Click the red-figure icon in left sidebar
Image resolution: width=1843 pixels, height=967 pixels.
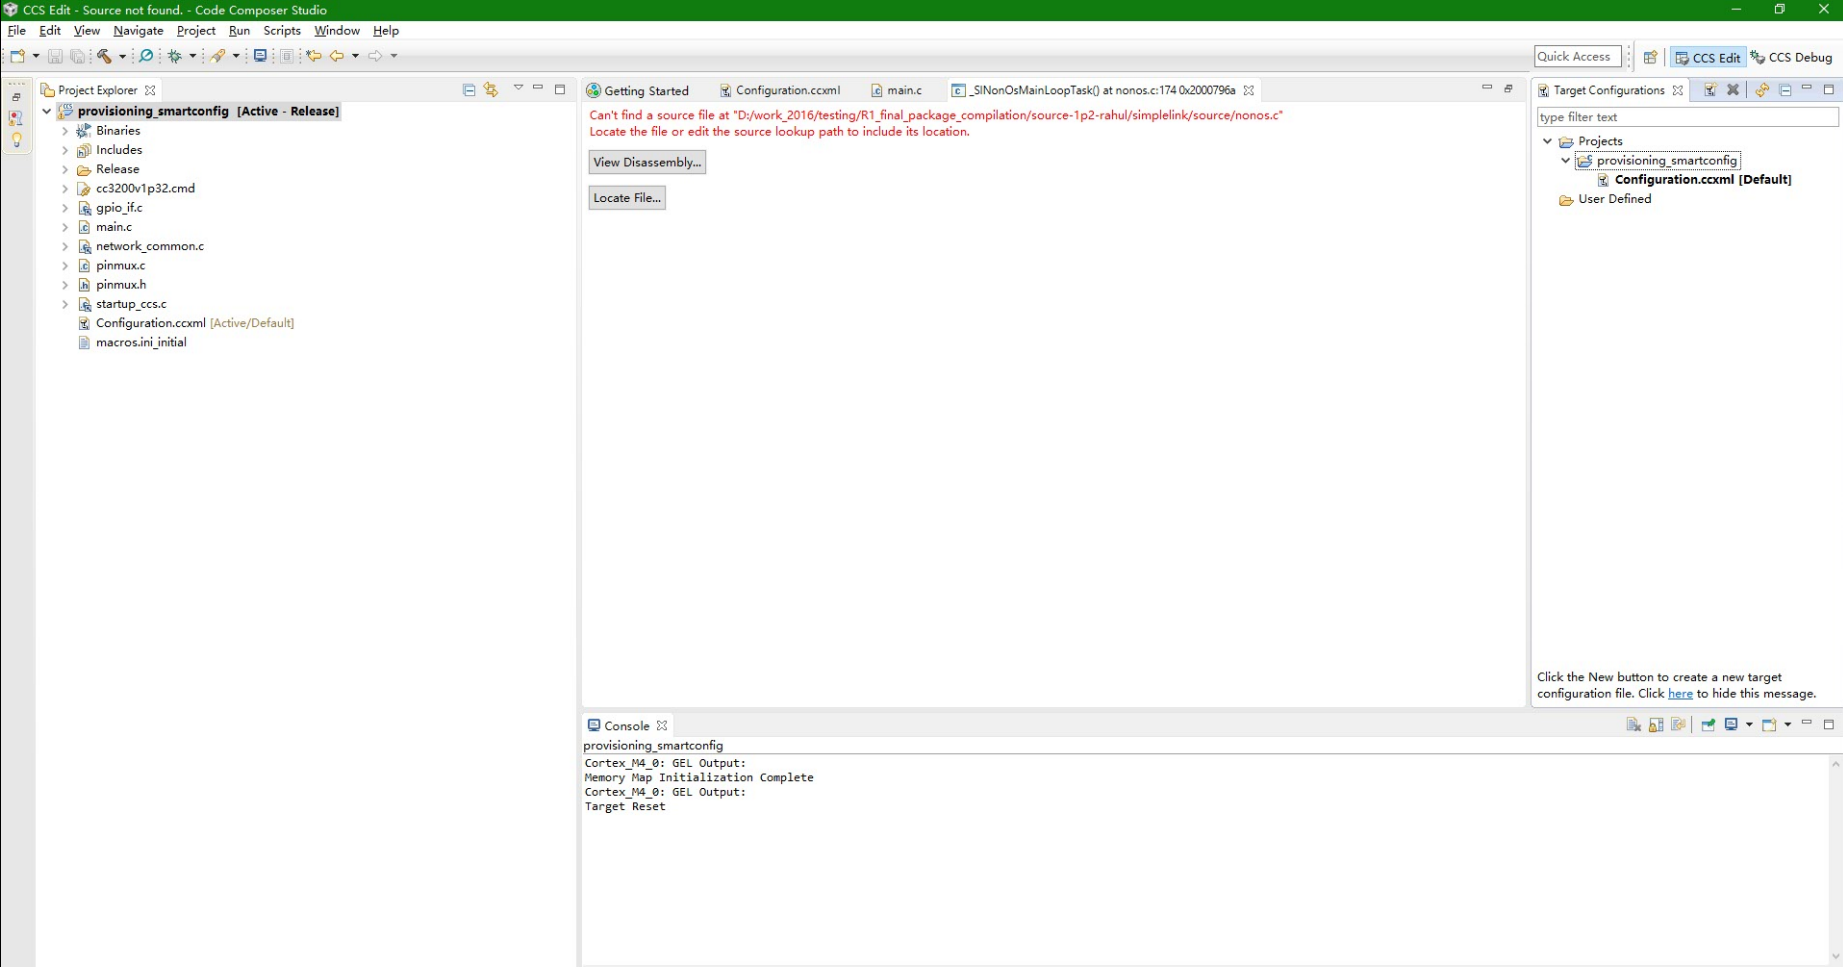pos(16,118)
